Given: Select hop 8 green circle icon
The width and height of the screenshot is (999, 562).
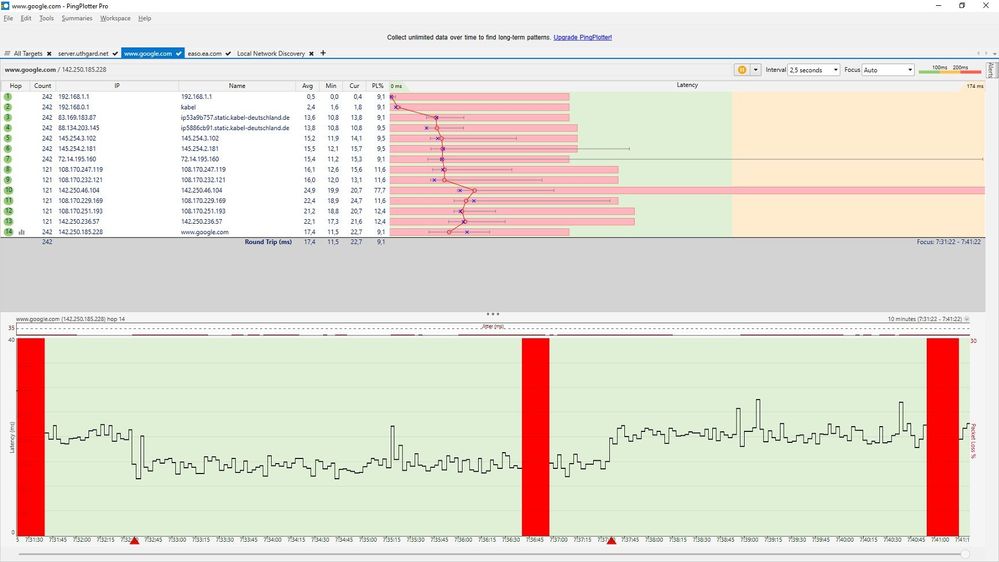Looking at the screenshot, I should (8, 169).
